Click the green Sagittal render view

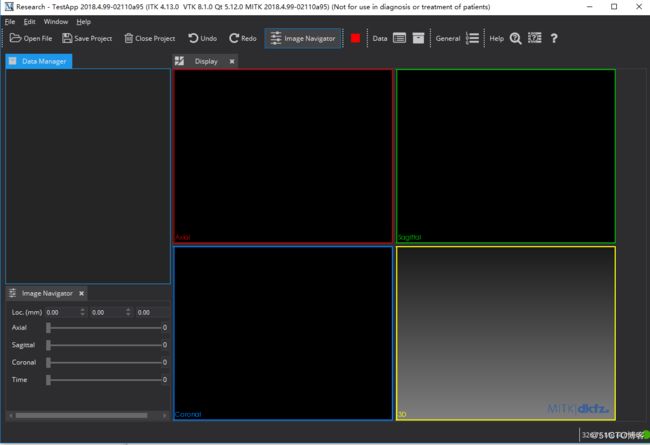pos(506,156)
